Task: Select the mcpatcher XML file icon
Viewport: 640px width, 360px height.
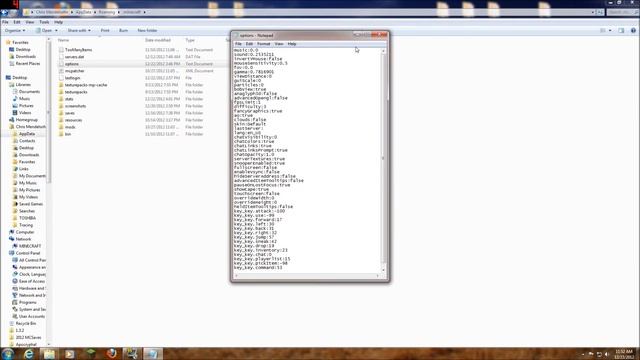Action: click(x=61, y=71)
